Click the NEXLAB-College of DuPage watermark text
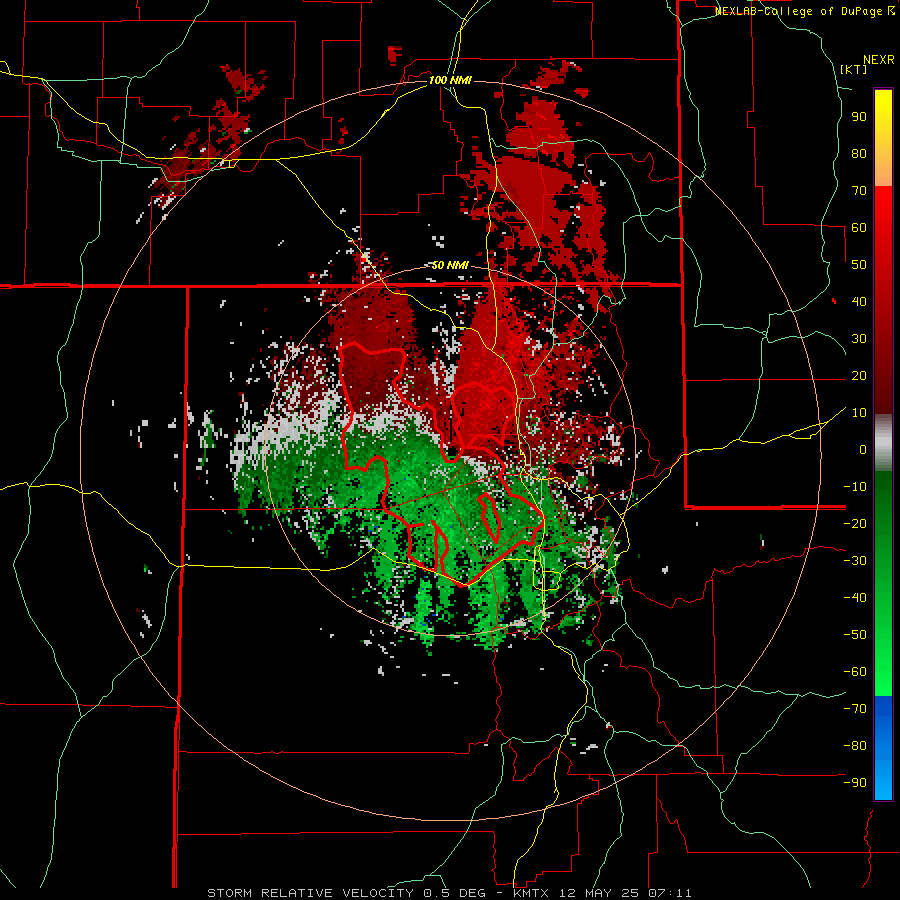Viewport: 900px width, 900px height. 804,11
